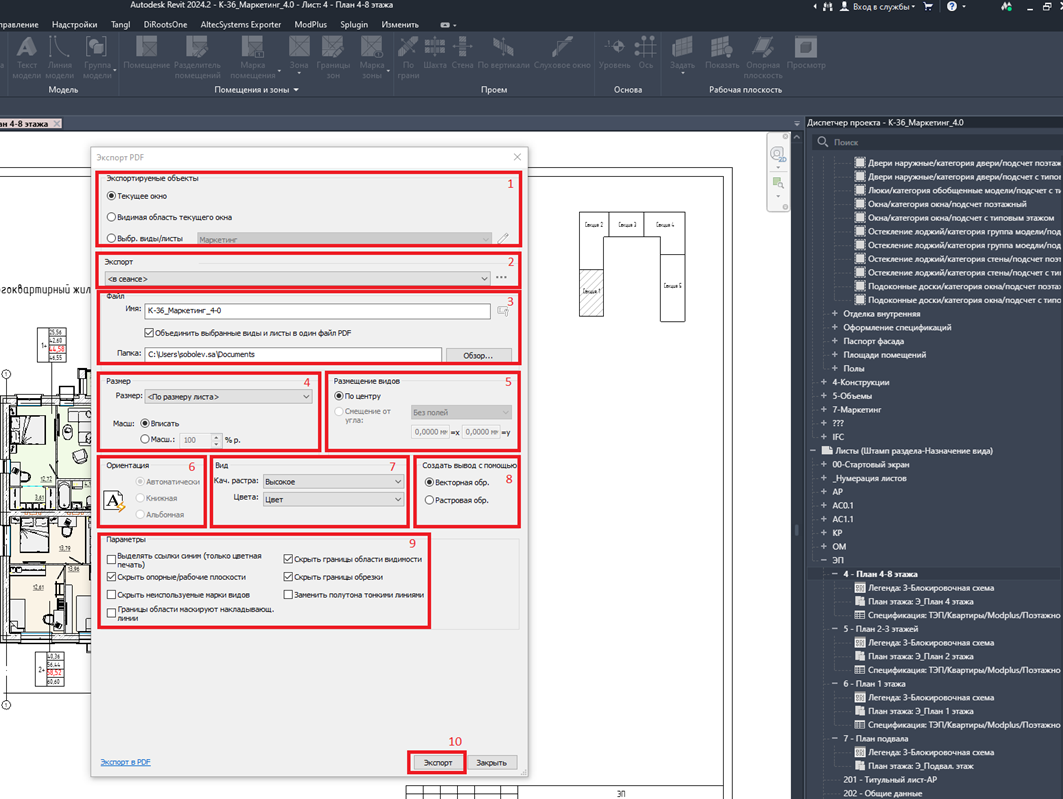Screen dimensions: 1063x799
Task: Select the Grid (Ось) tool
Action: click(x=645, y=53)
